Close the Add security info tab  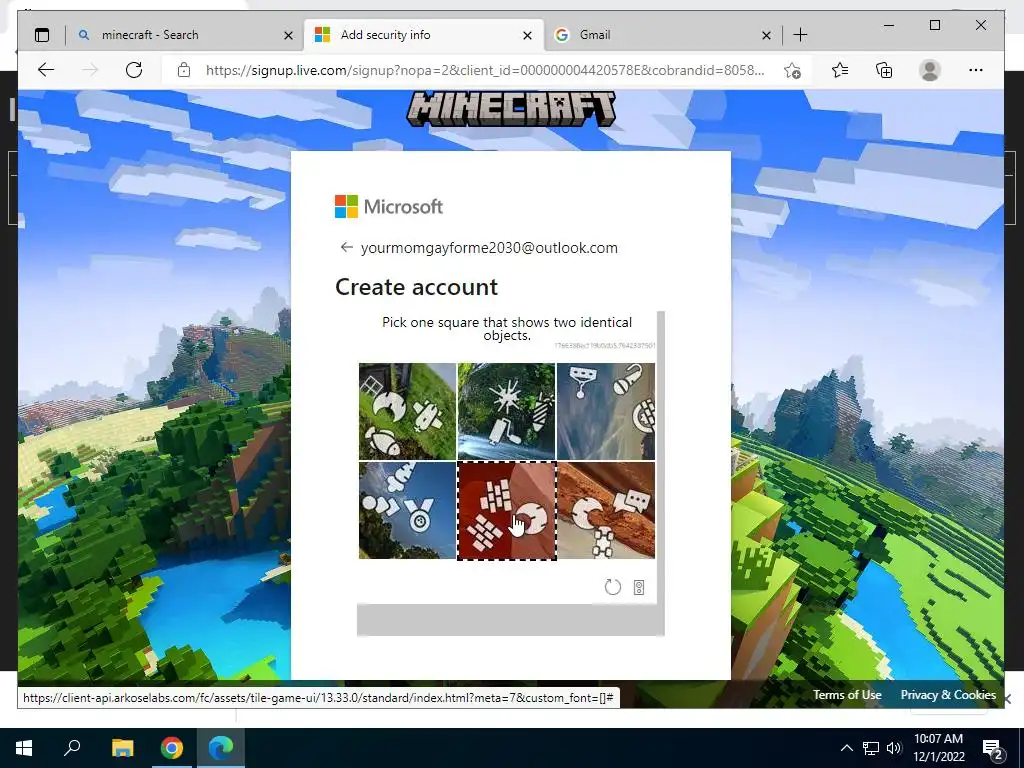coord(527,35)
